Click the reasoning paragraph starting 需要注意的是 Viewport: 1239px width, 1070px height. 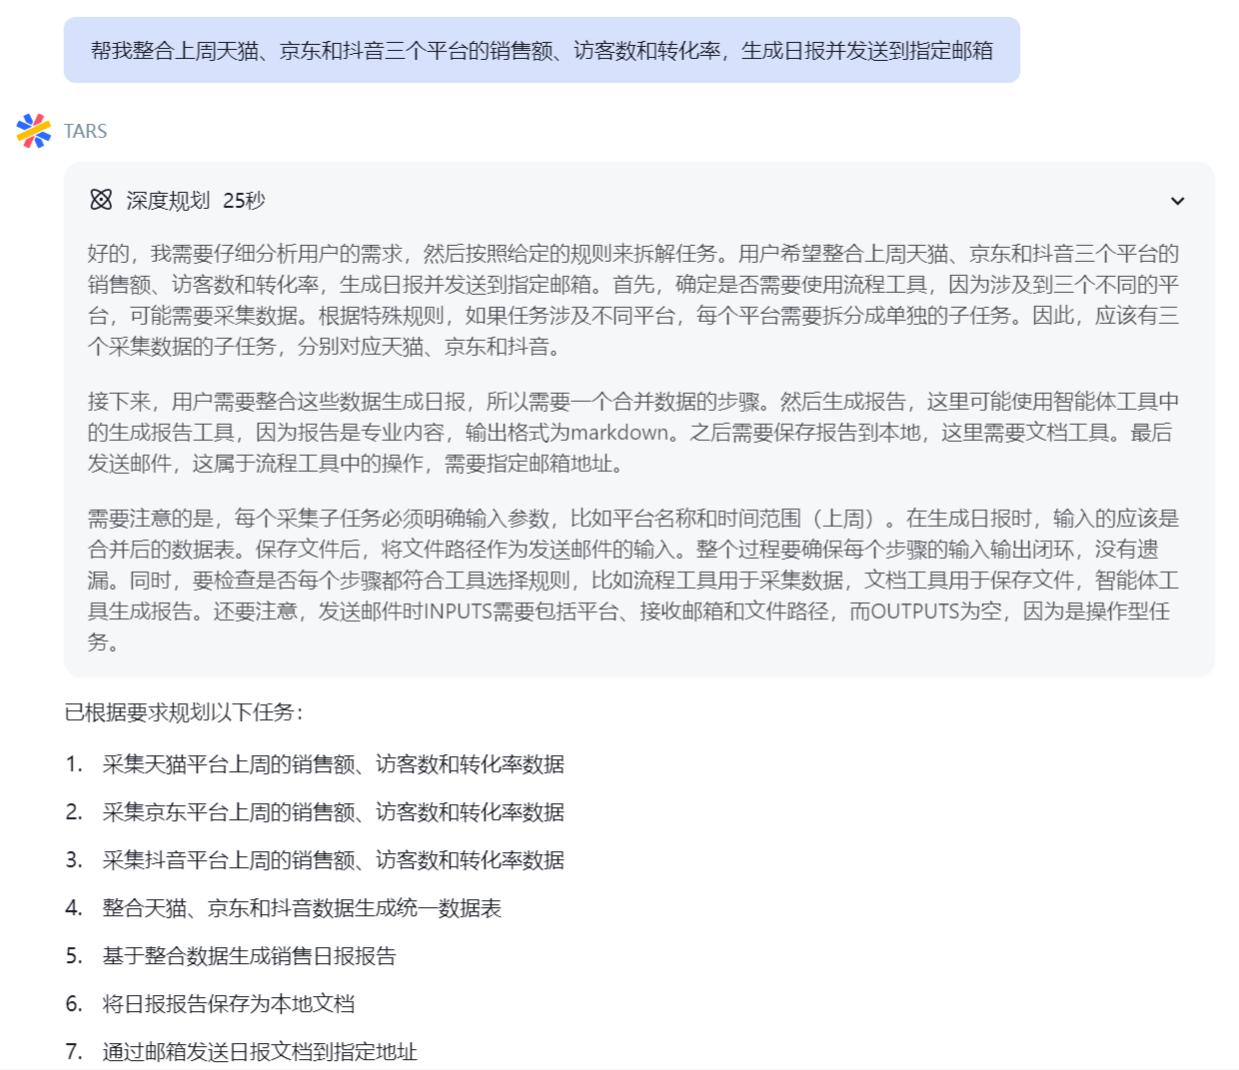(632, 580)
